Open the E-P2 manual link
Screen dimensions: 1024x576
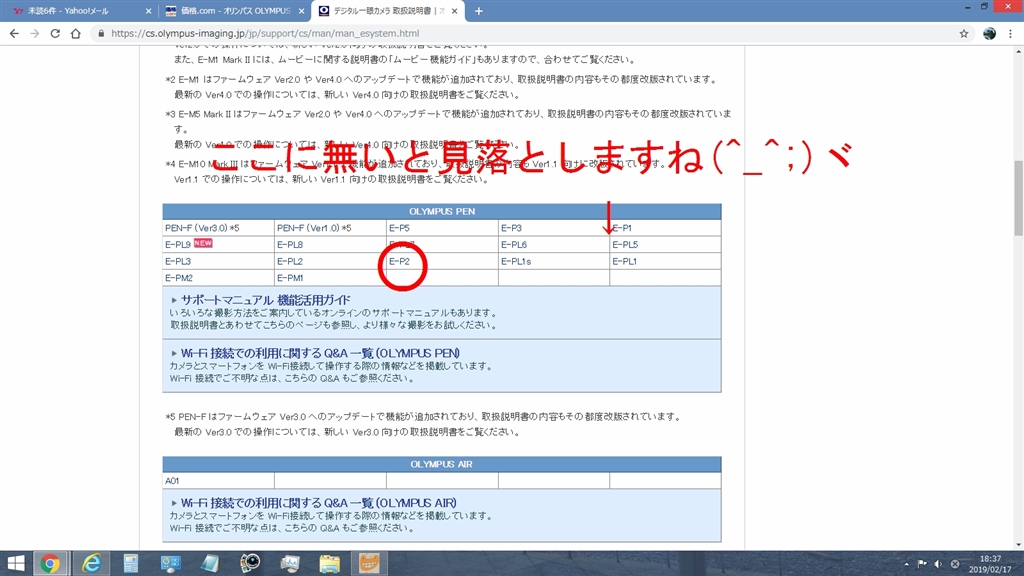pyautogui.click(x=399, y=261)
